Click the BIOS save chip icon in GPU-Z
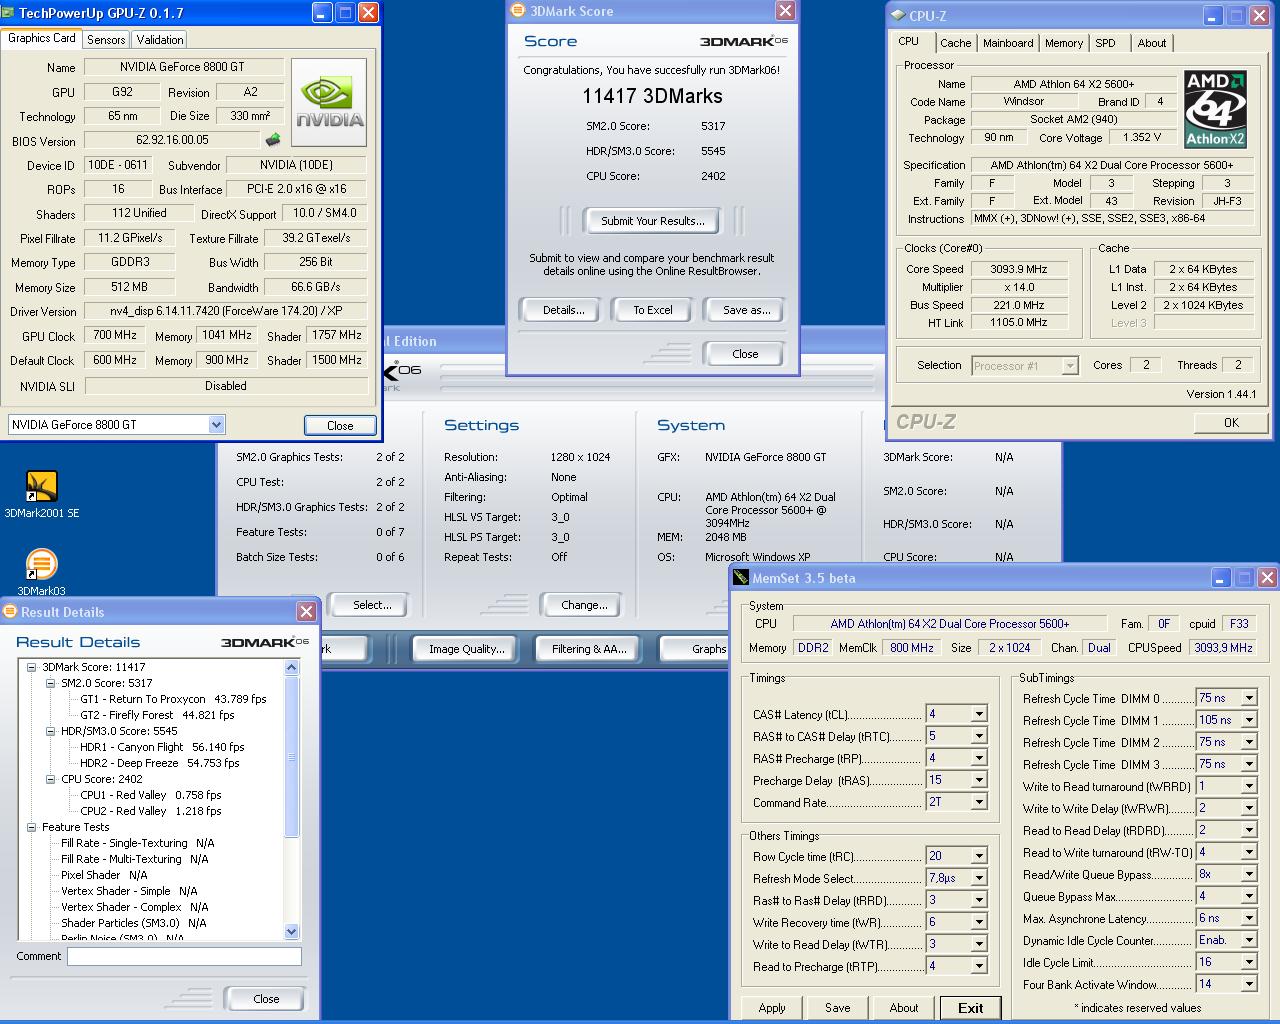This screenshot has height=1024, width=1280. (x=273, y=140)
